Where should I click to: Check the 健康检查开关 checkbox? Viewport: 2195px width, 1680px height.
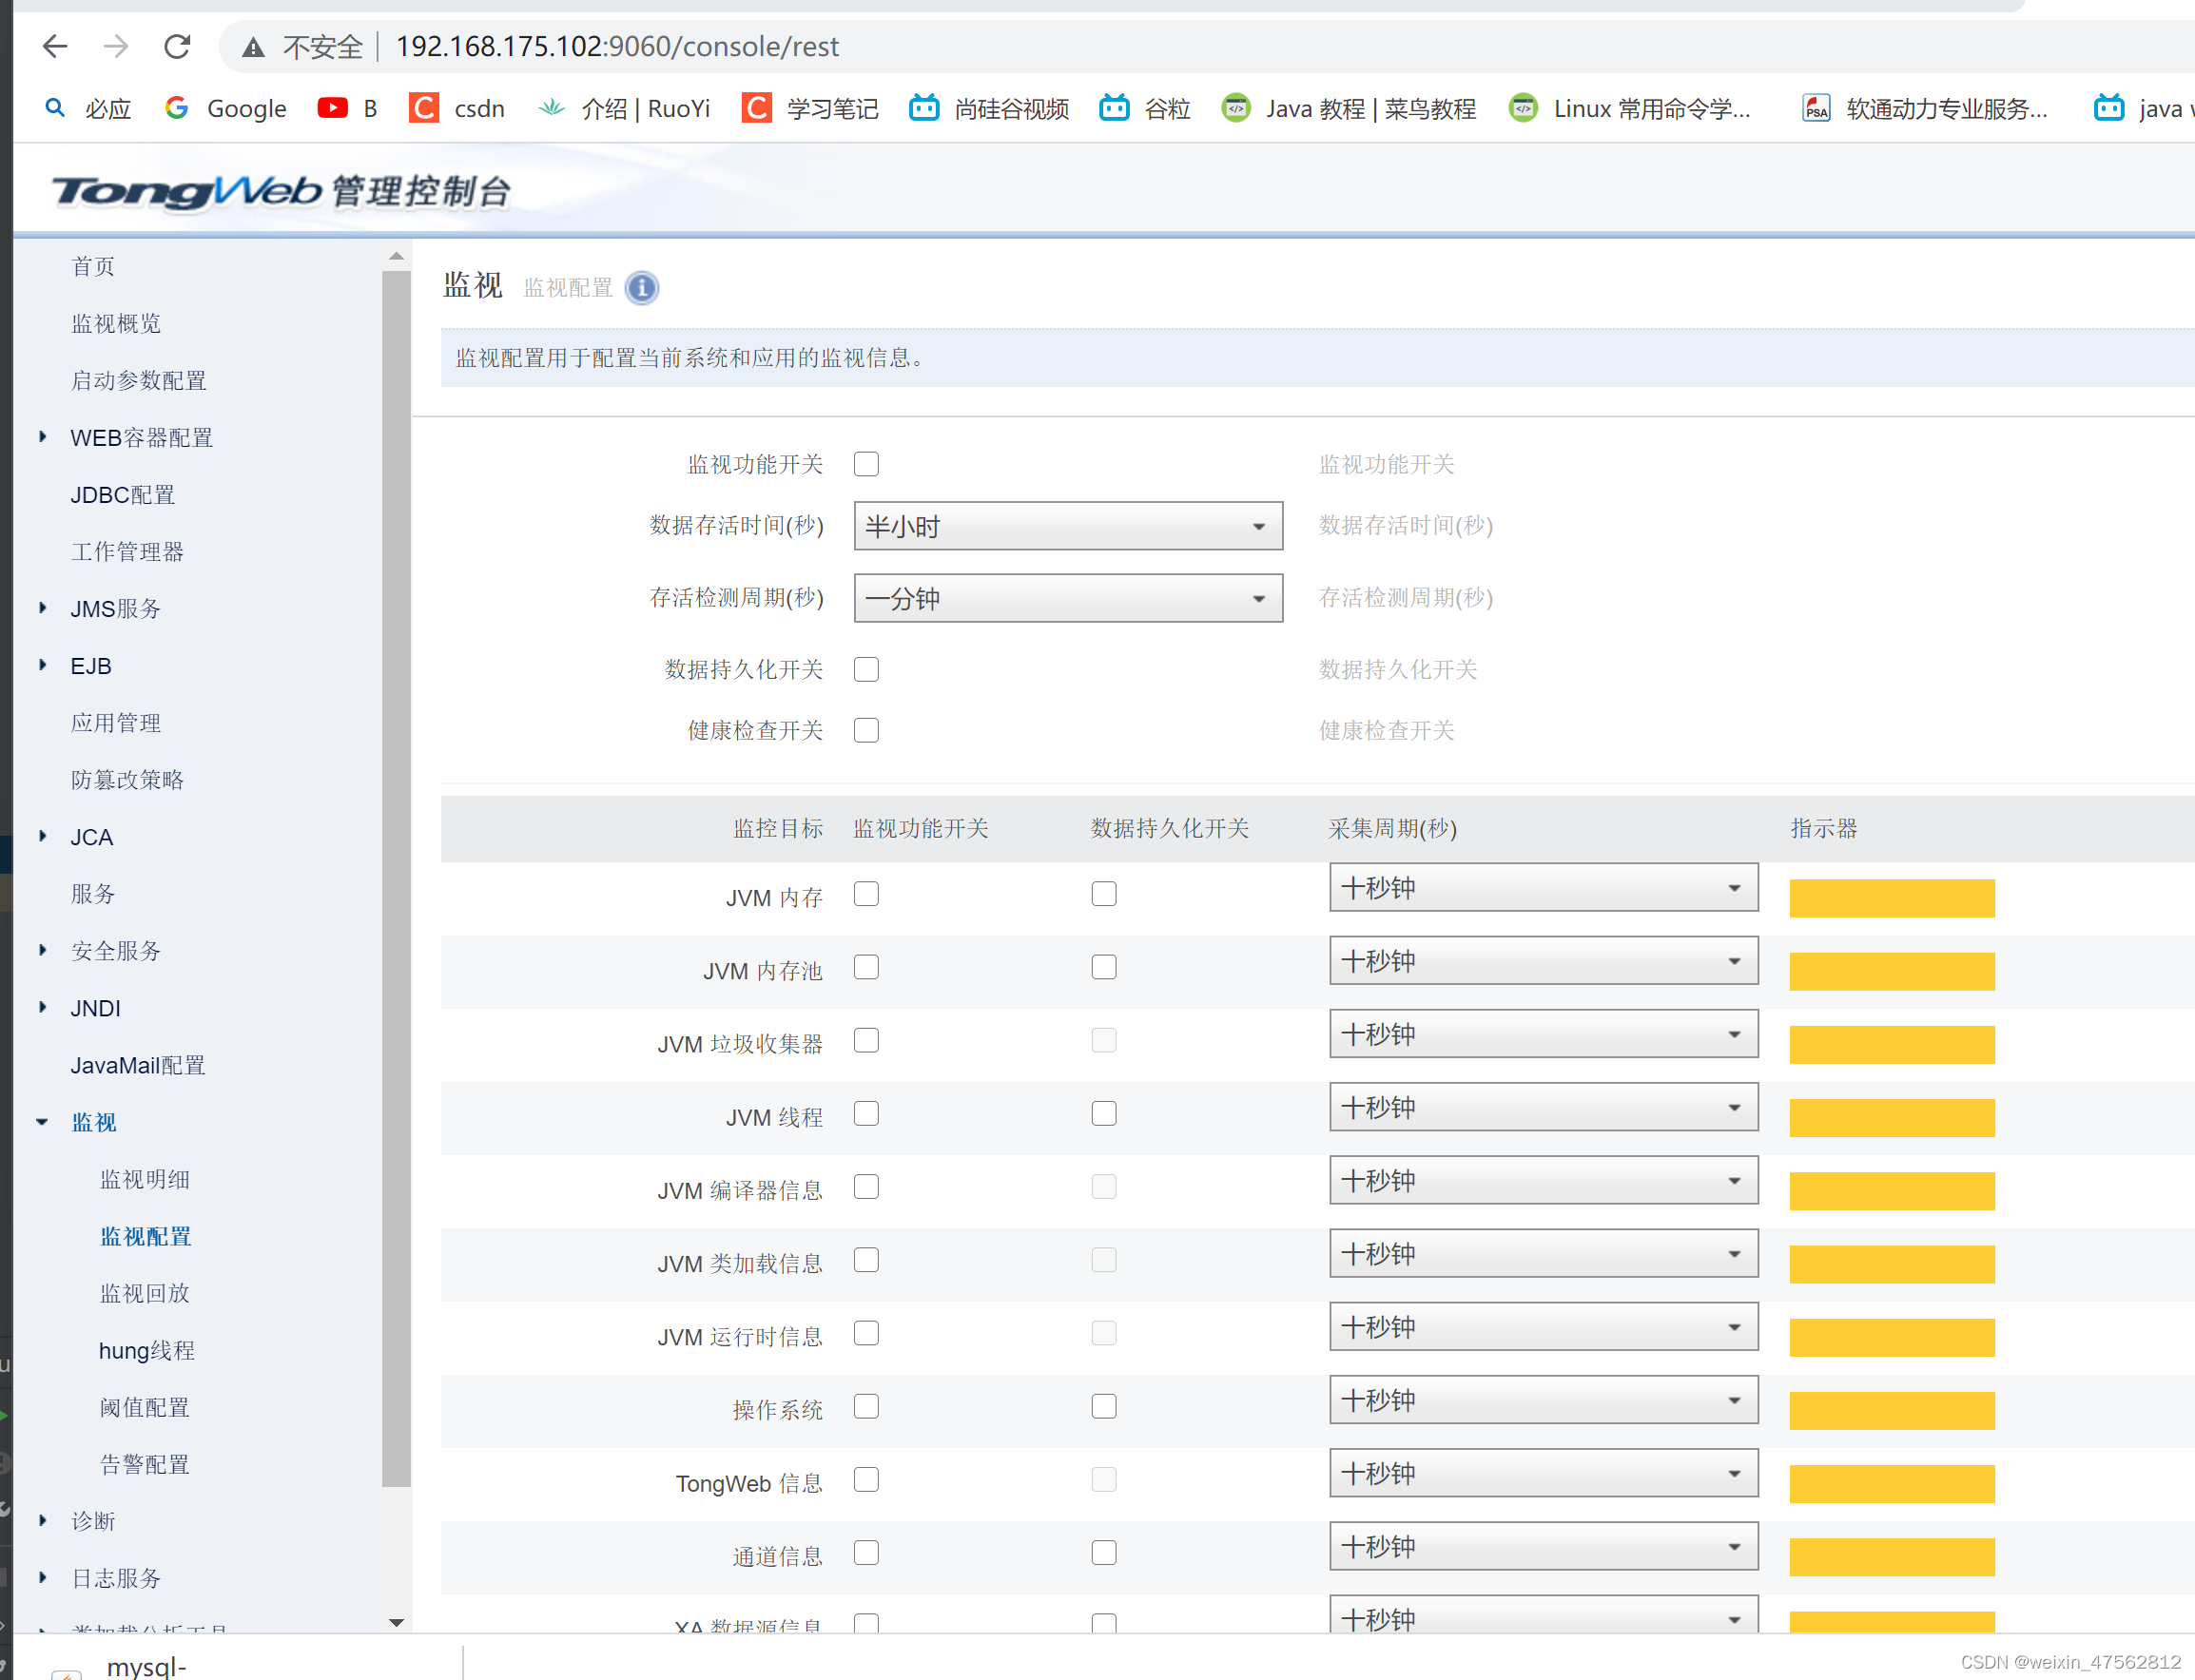pos(866,730)
